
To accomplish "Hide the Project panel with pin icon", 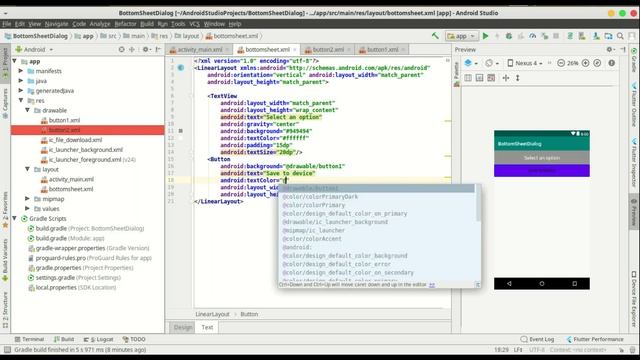I will point(158,49).
